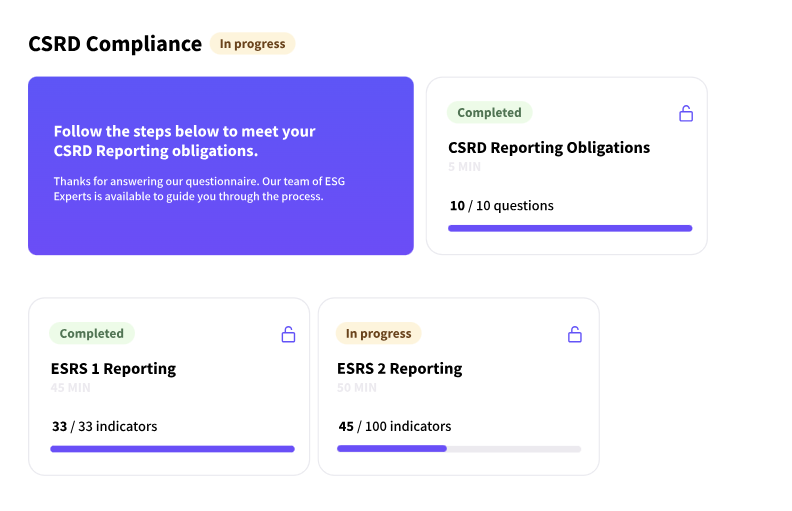
Task: Click the '5 MIN' duration label
Action: click(464, 167)
